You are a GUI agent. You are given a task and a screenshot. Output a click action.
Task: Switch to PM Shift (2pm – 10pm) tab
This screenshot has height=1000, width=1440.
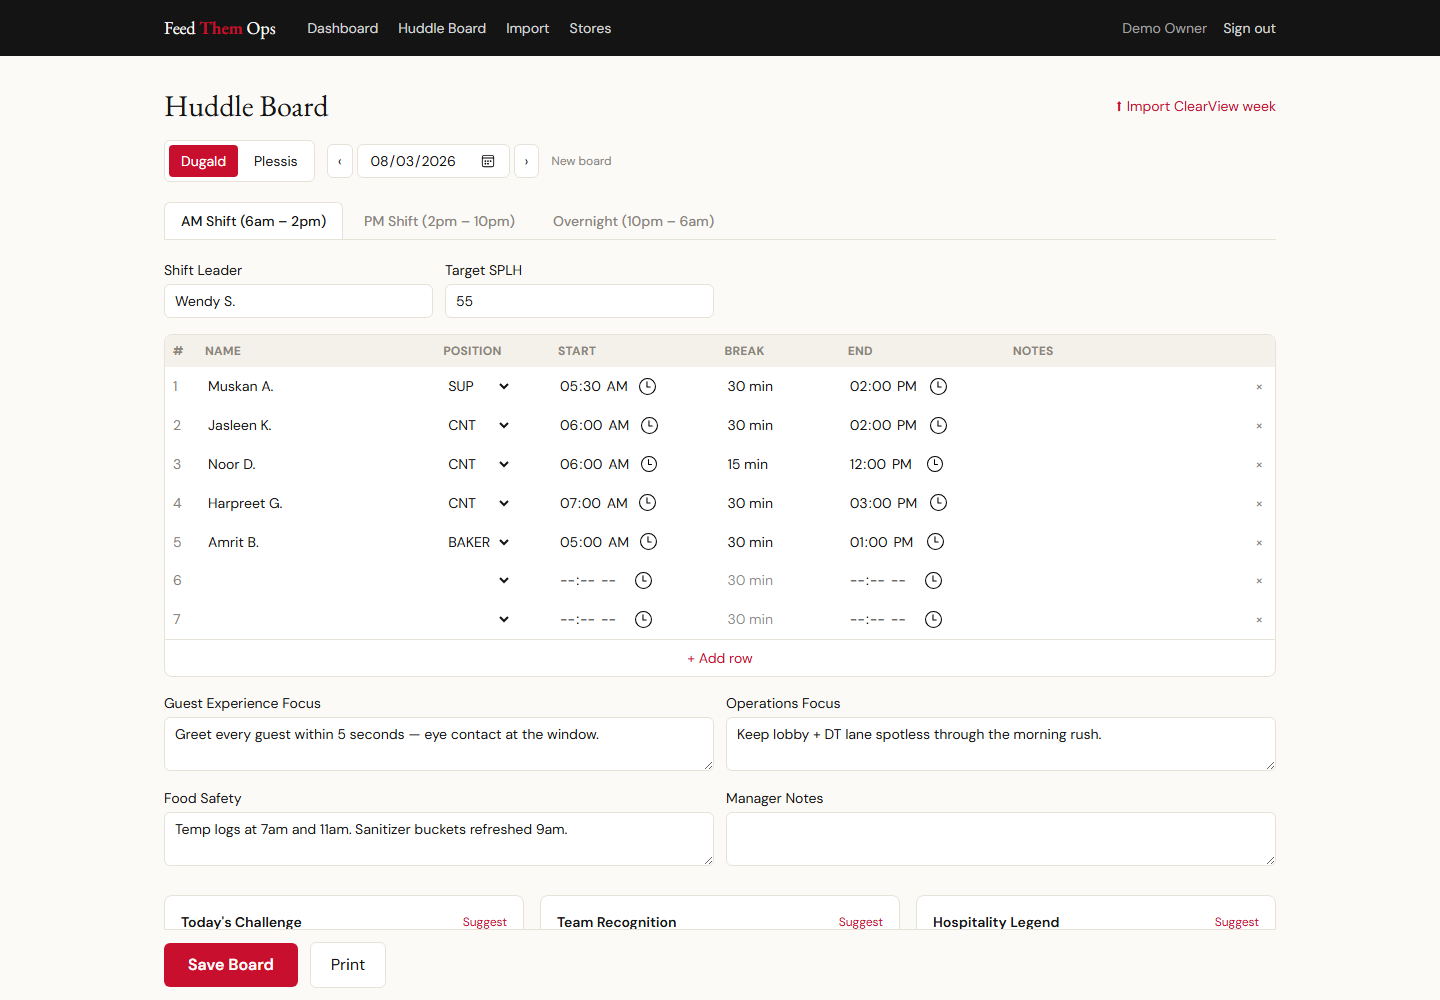tap(439, 221)
